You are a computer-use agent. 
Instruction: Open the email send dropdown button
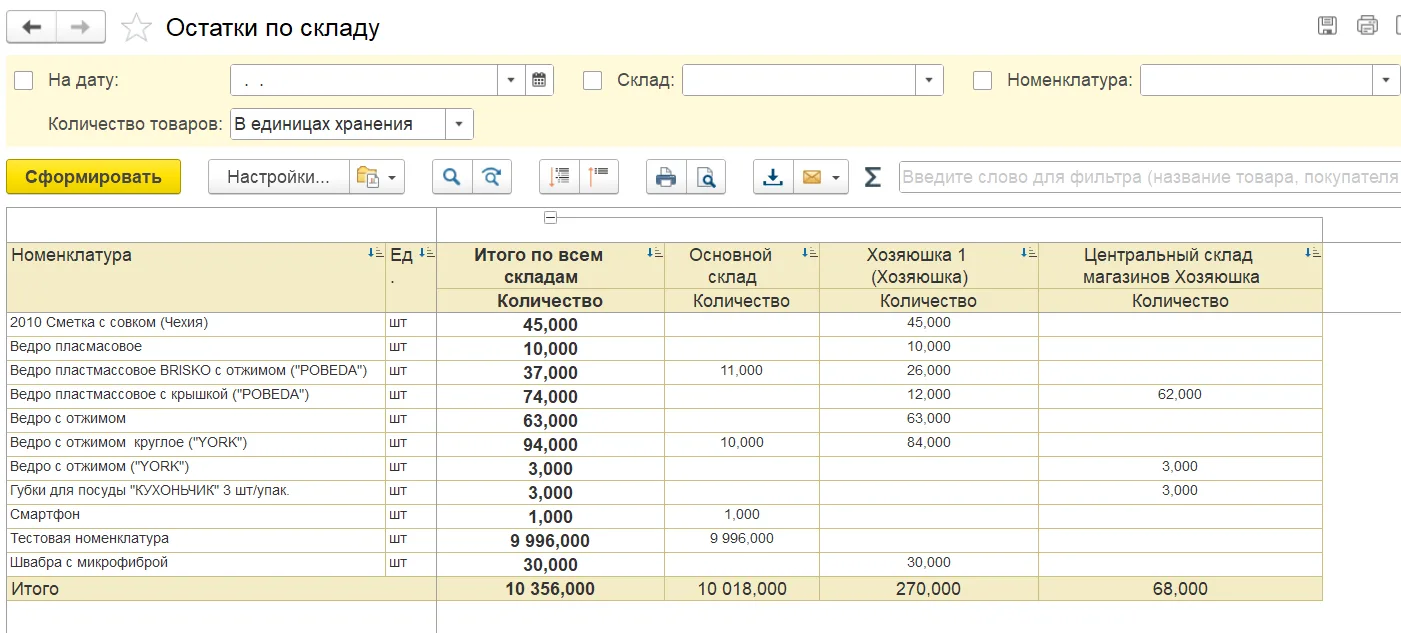(821, 177)
